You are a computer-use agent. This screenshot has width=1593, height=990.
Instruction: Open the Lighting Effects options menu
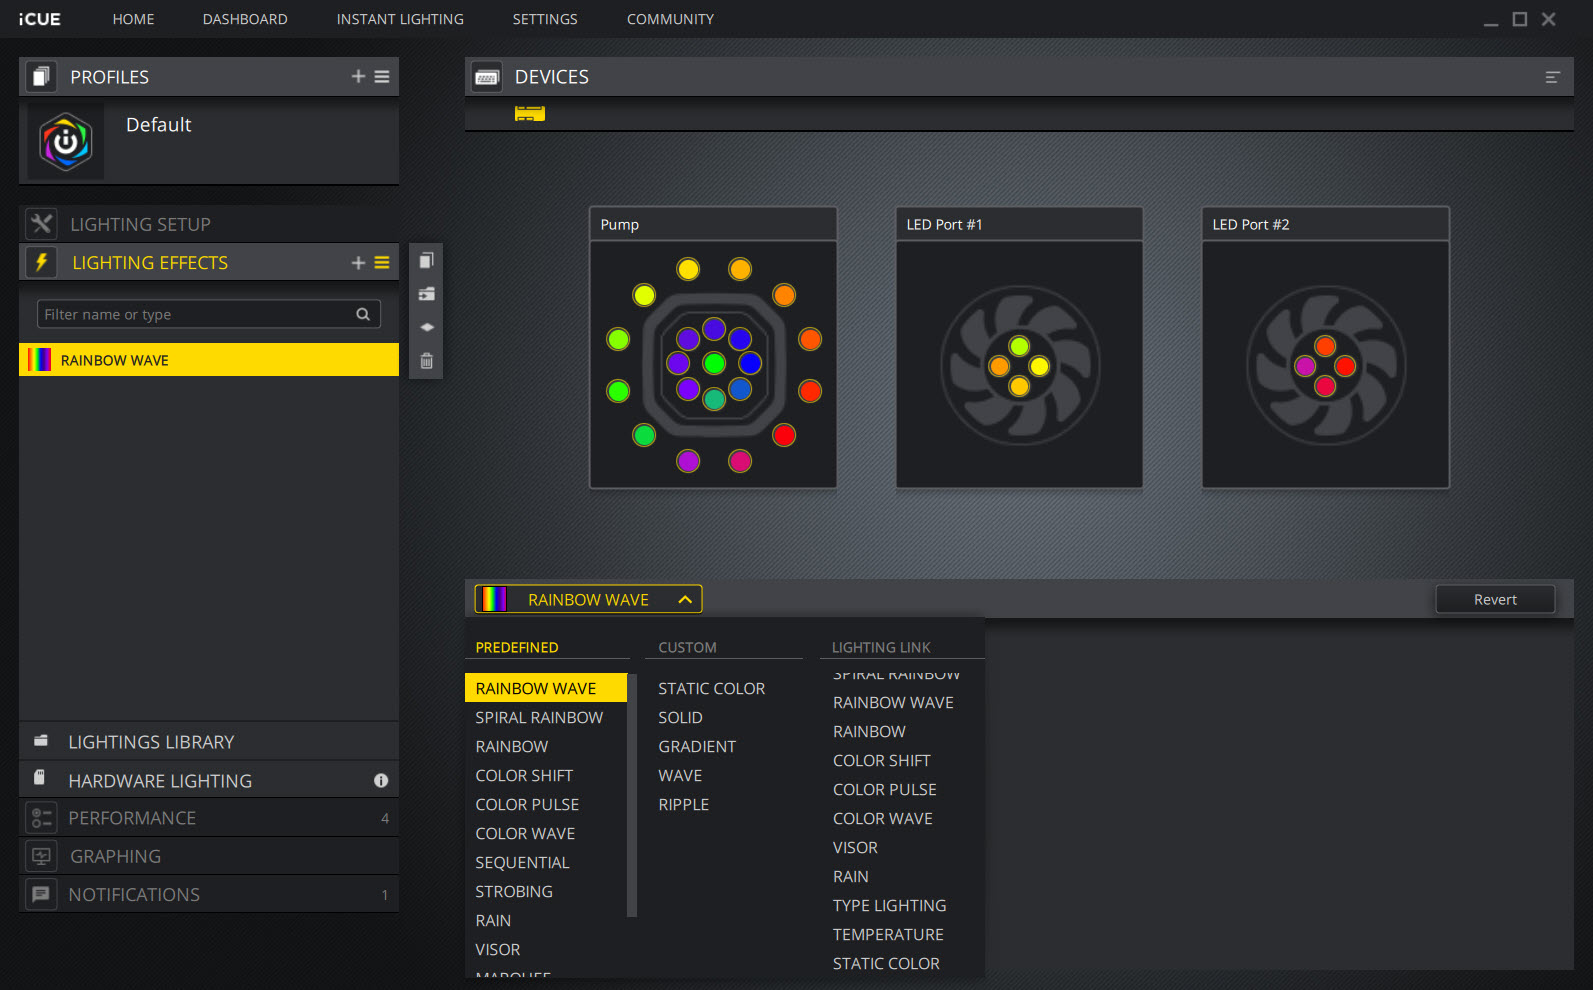click(382, 262)
